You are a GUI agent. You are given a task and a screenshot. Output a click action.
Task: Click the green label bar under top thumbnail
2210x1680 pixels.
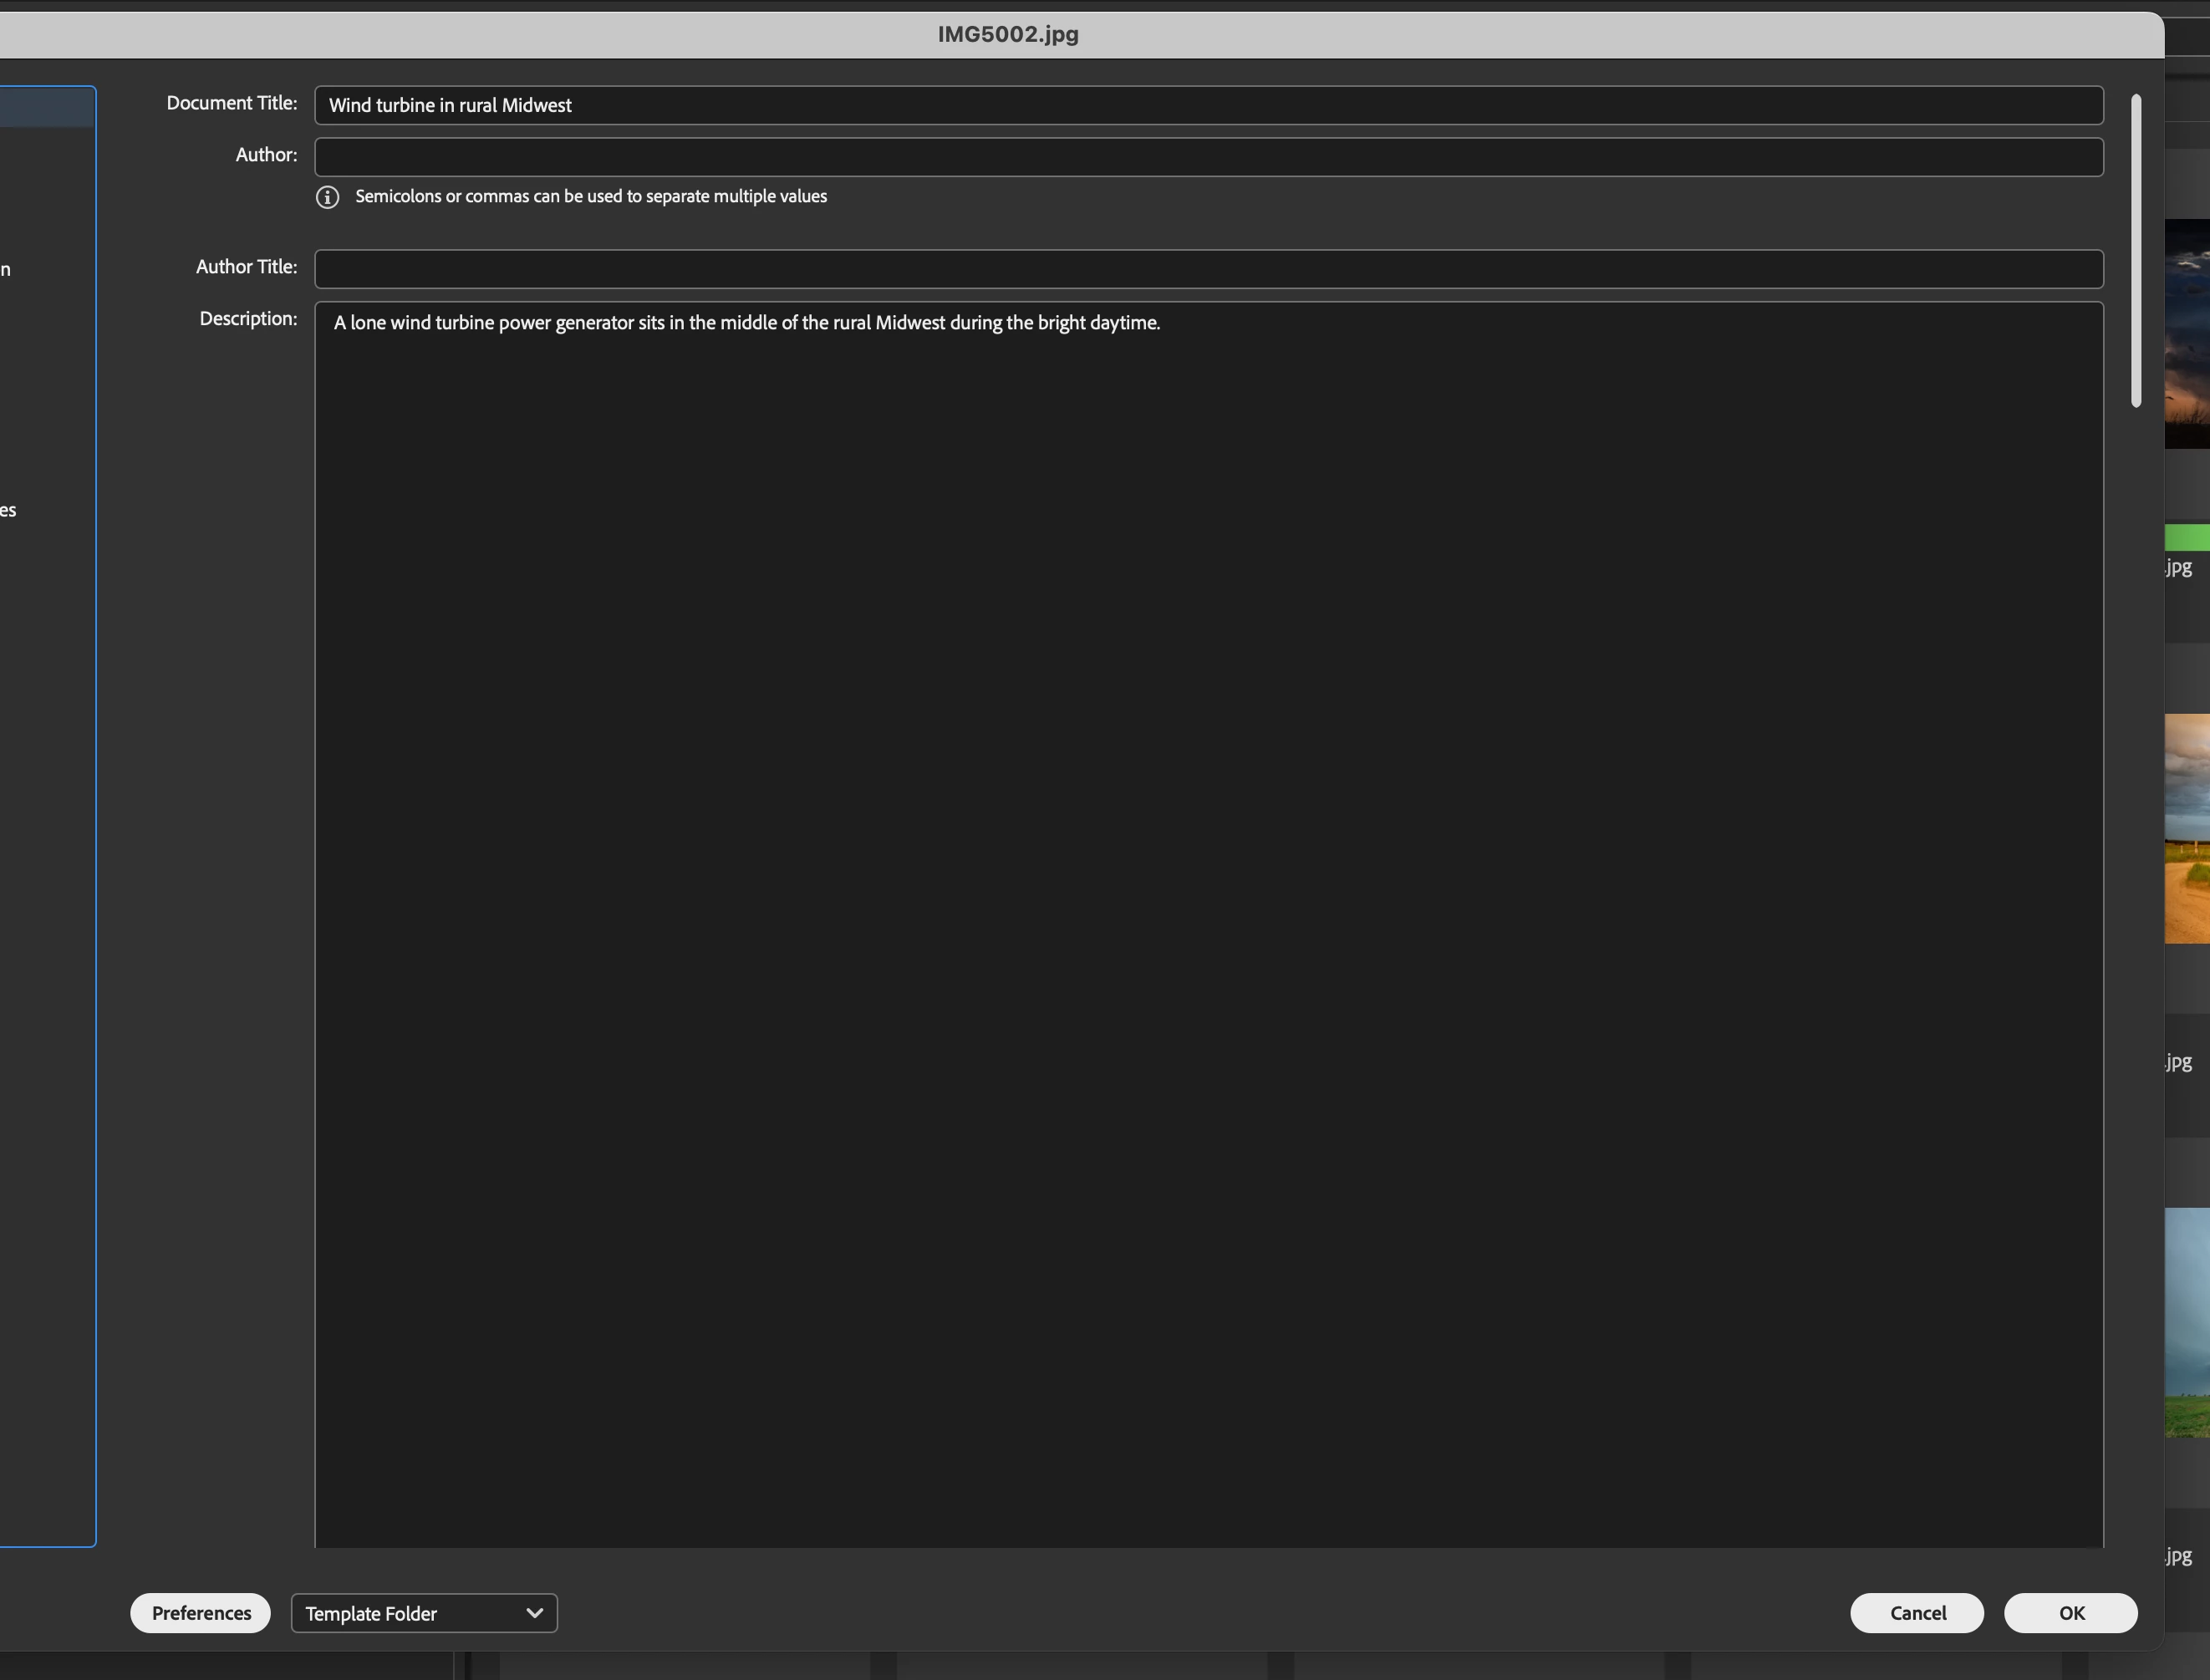2187,538
